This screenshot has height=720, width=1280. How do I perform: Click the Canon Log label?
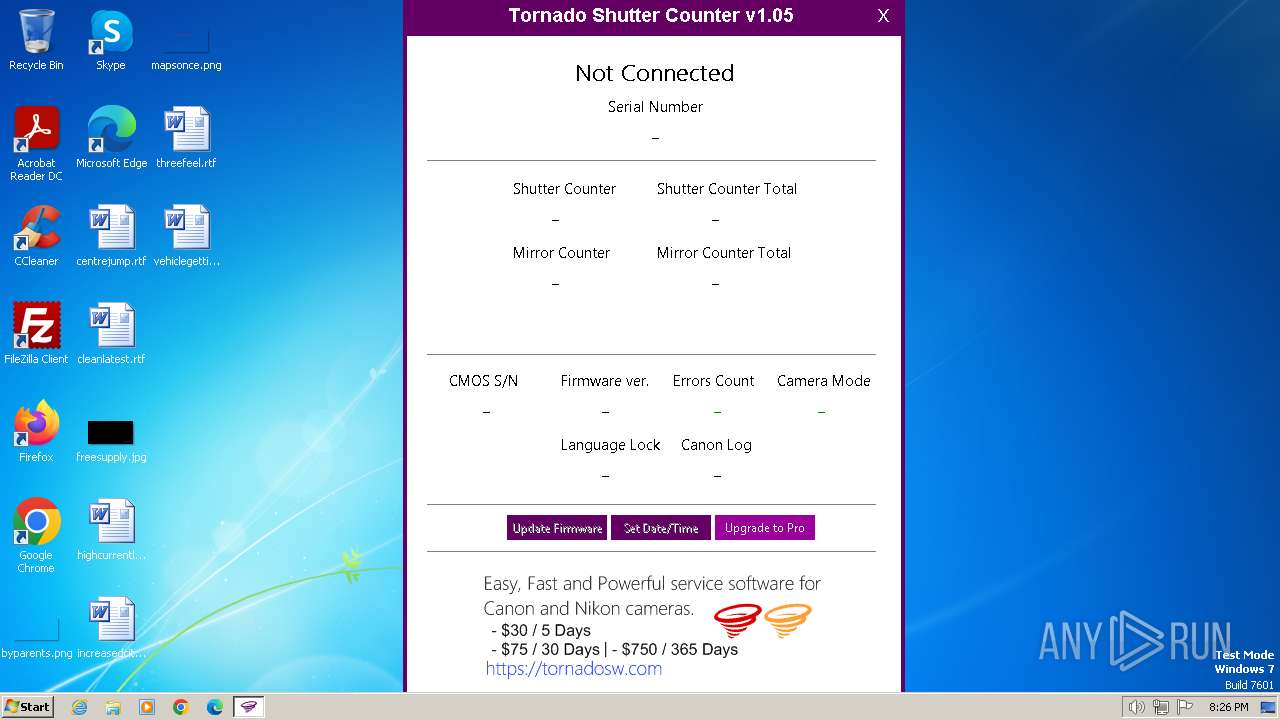716,445
